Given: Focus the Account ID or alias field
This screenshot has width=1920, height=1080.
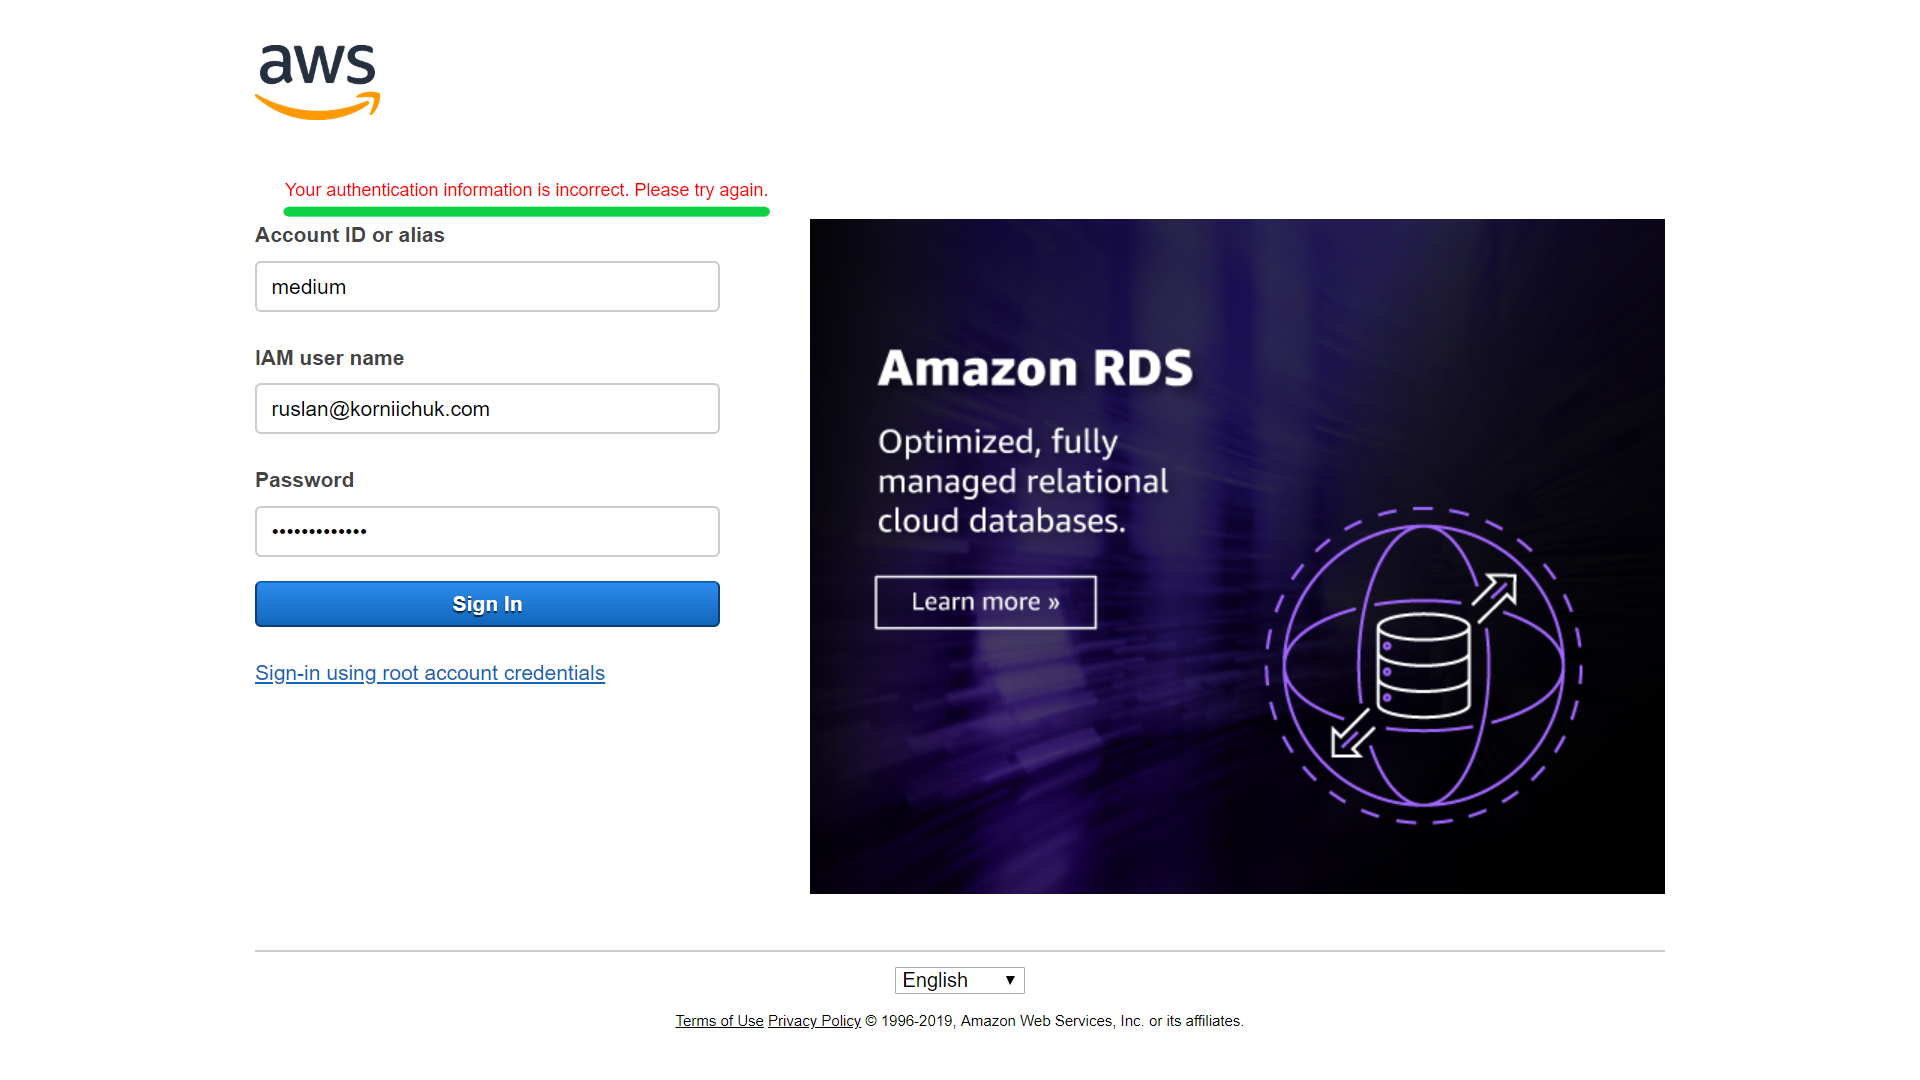Looking at the screenshot, I should [x=487, y=287].
